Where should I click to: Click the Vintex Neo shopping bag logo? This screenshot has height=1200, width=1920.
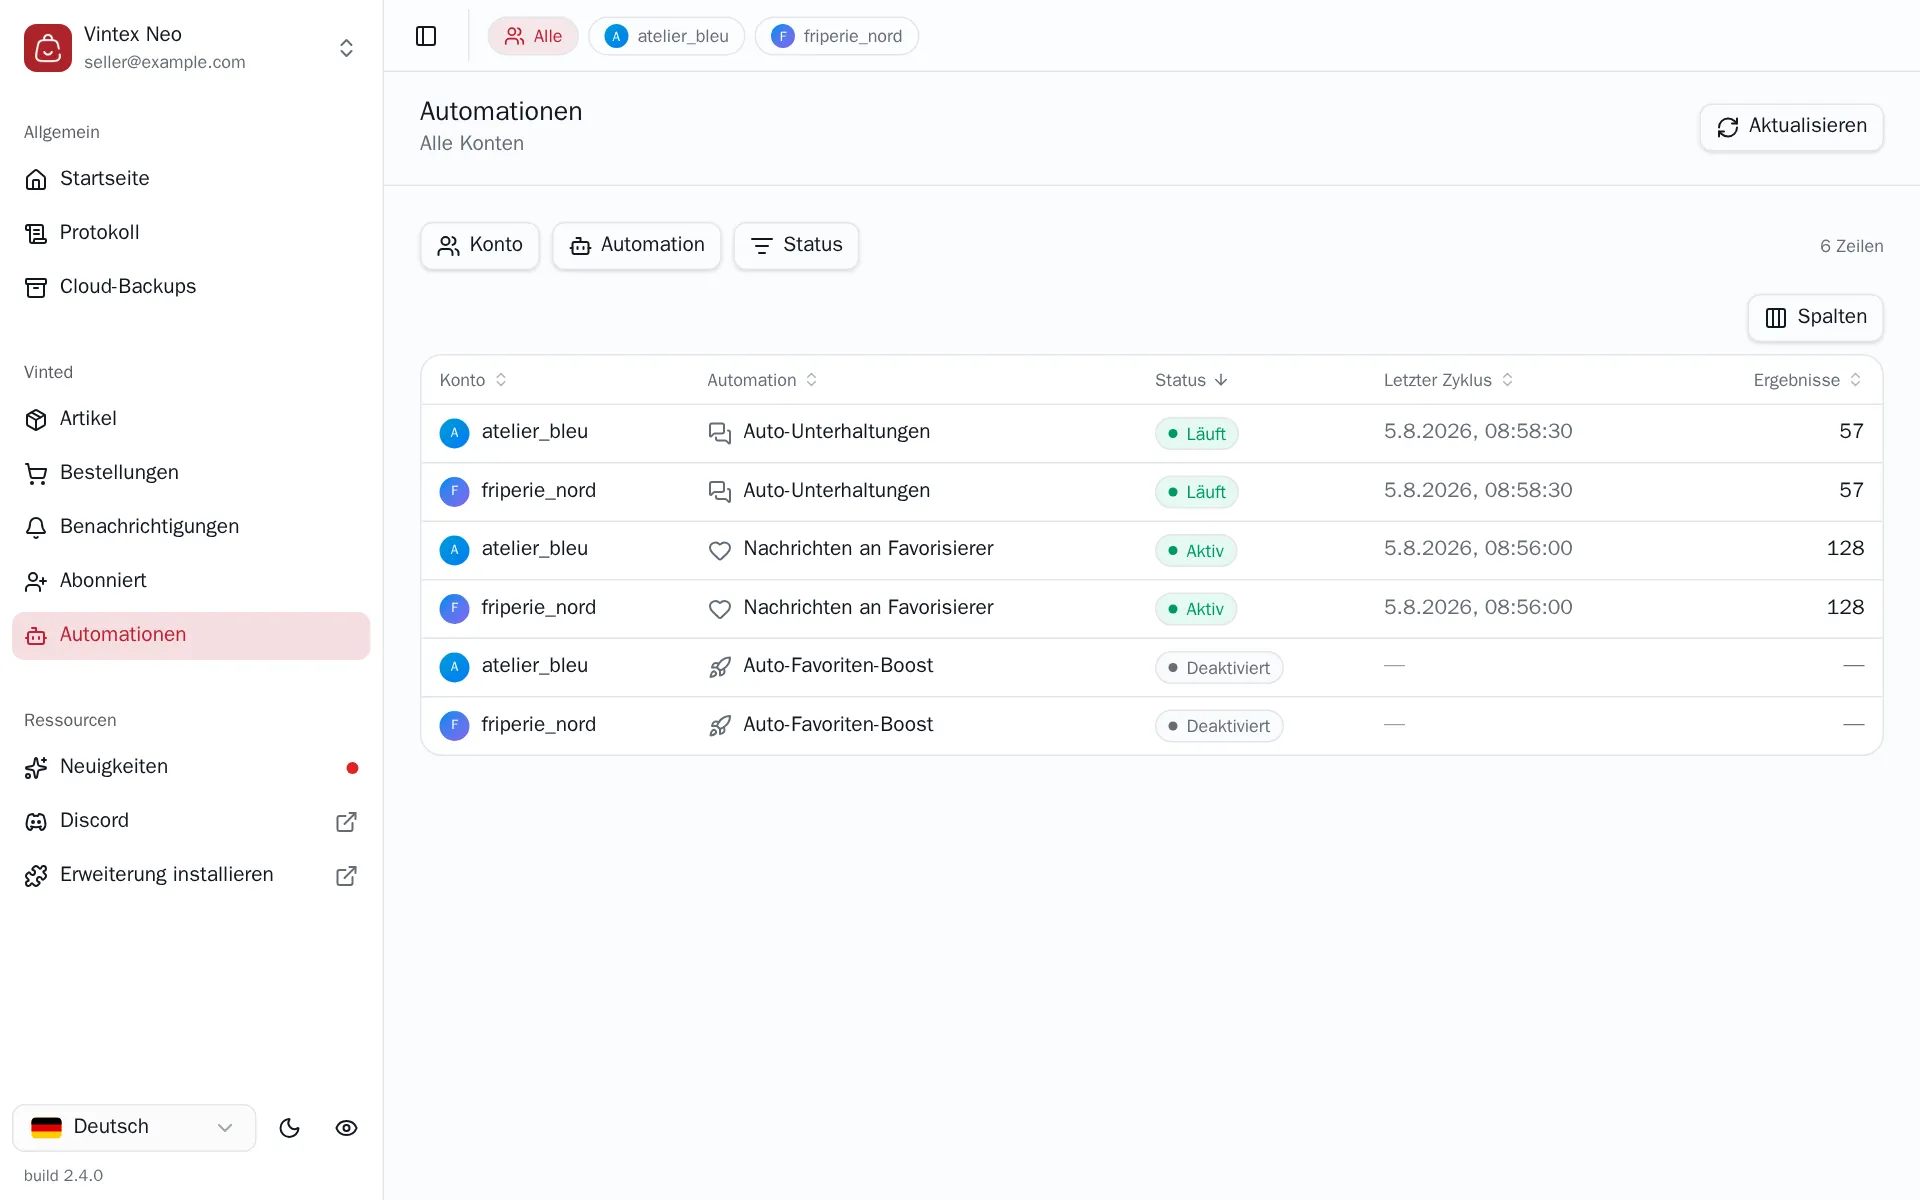coord(48,48)
